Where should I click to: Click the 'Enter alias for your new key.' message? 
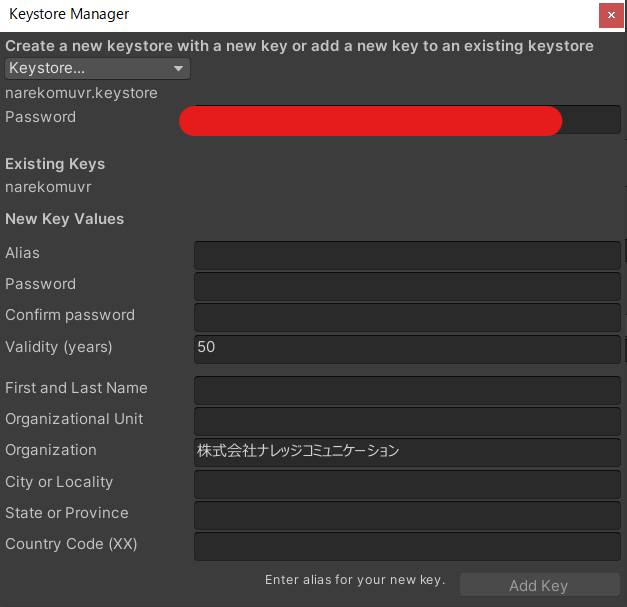pos(355,580)
